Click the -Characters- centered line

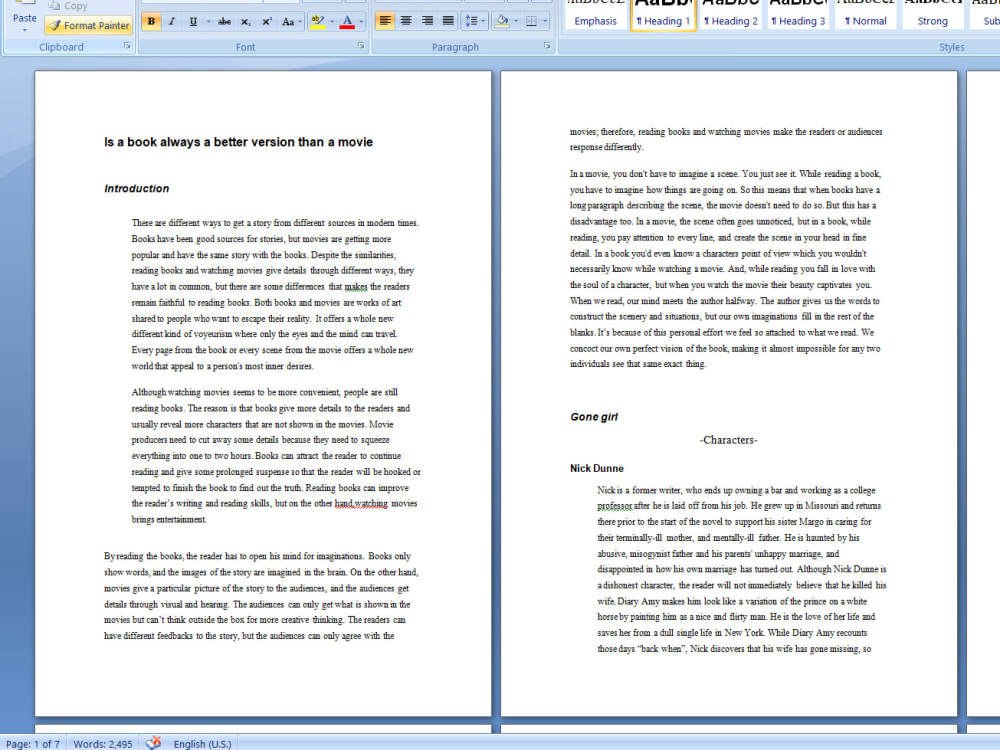click(728, 440)
